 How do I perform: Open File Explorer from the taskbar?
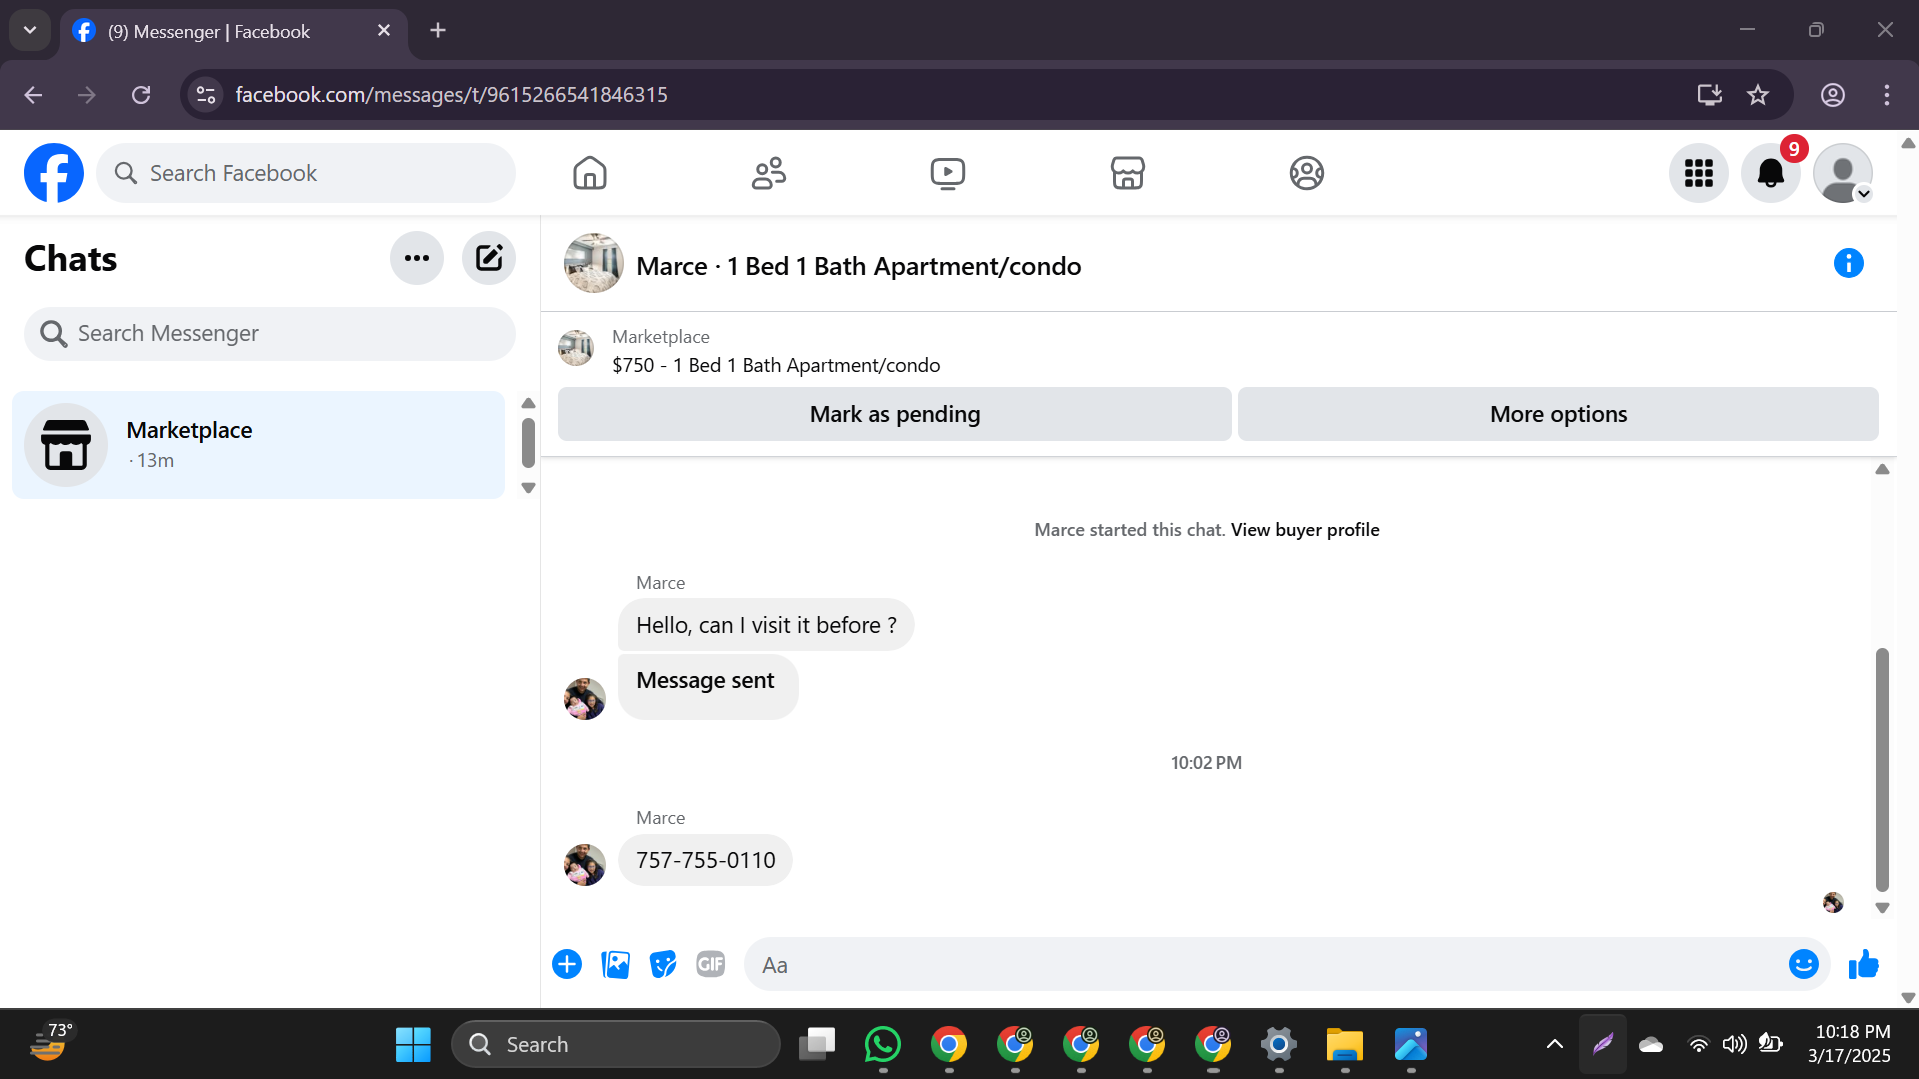[x=1345, y=1044]
